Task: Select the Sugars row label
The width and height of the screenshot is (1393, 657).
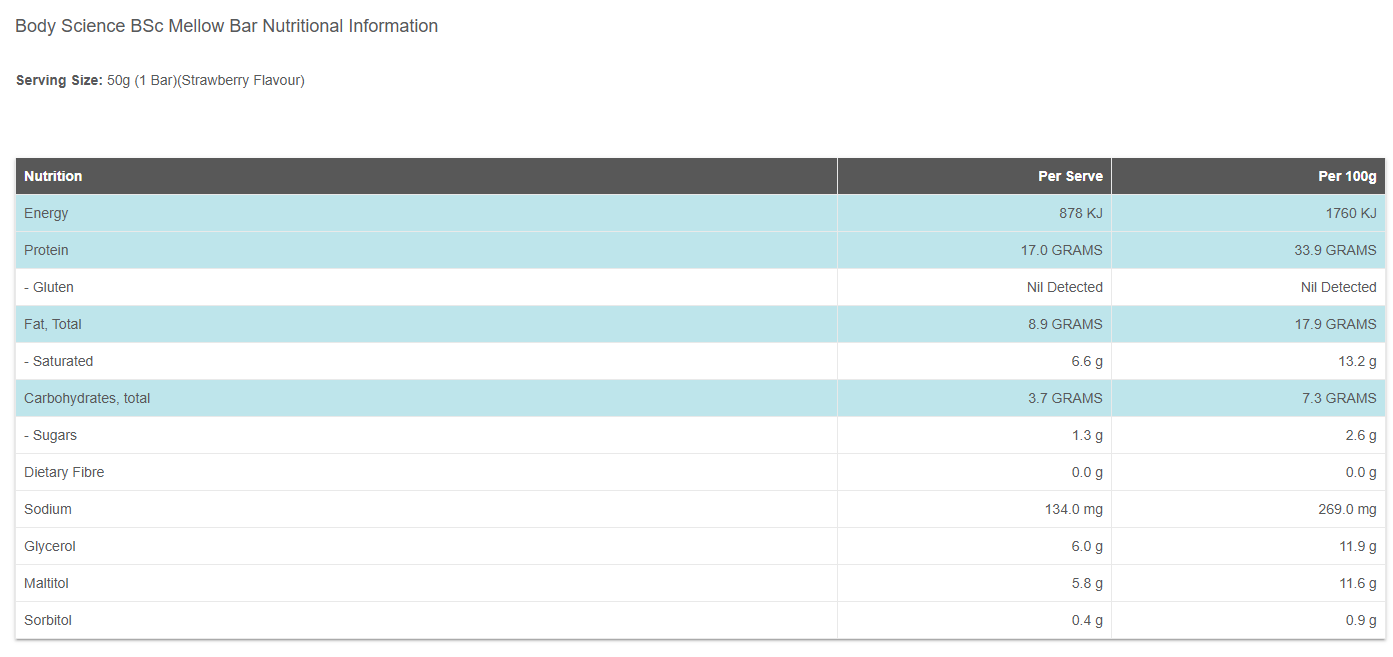Action: (x=51, y=435)
